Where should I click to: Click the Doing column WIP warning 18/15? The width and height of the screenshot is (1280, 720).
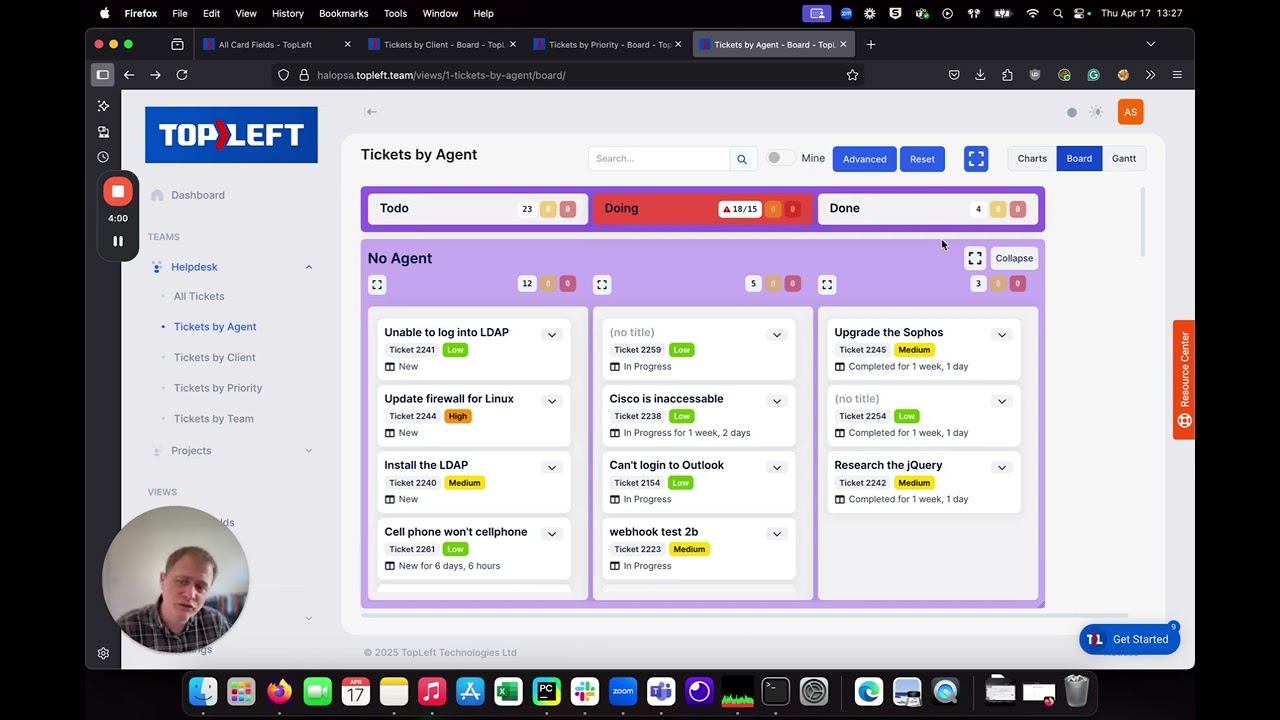(x=740, y=209)
